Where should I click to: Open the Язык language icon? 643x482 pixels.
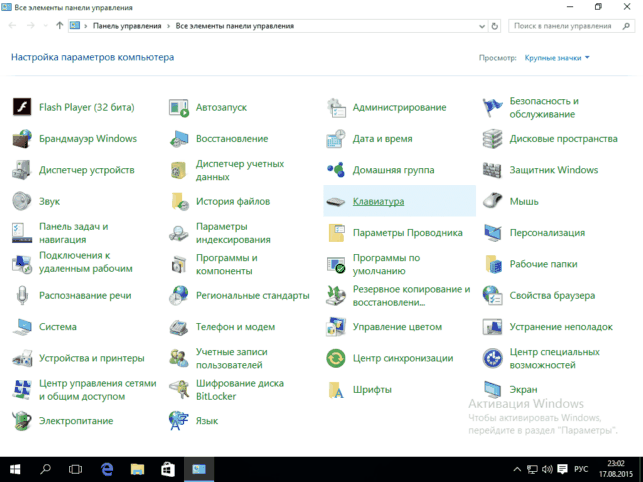pyautogui.click(x=179, y=421)
